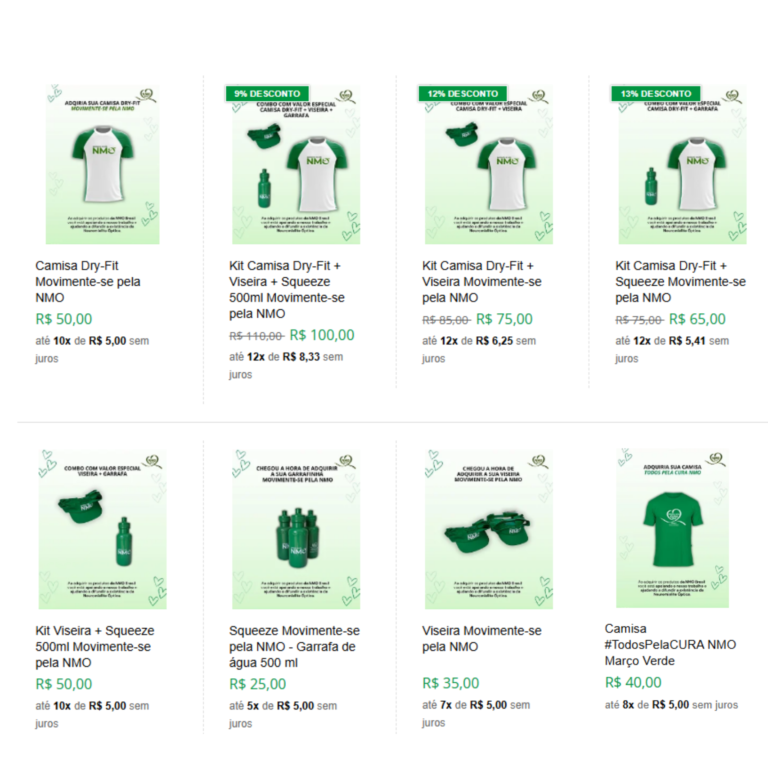Screen dimensions: 768x768
Task: Click the 12% Desconto badge
Action: pos(460,93)
